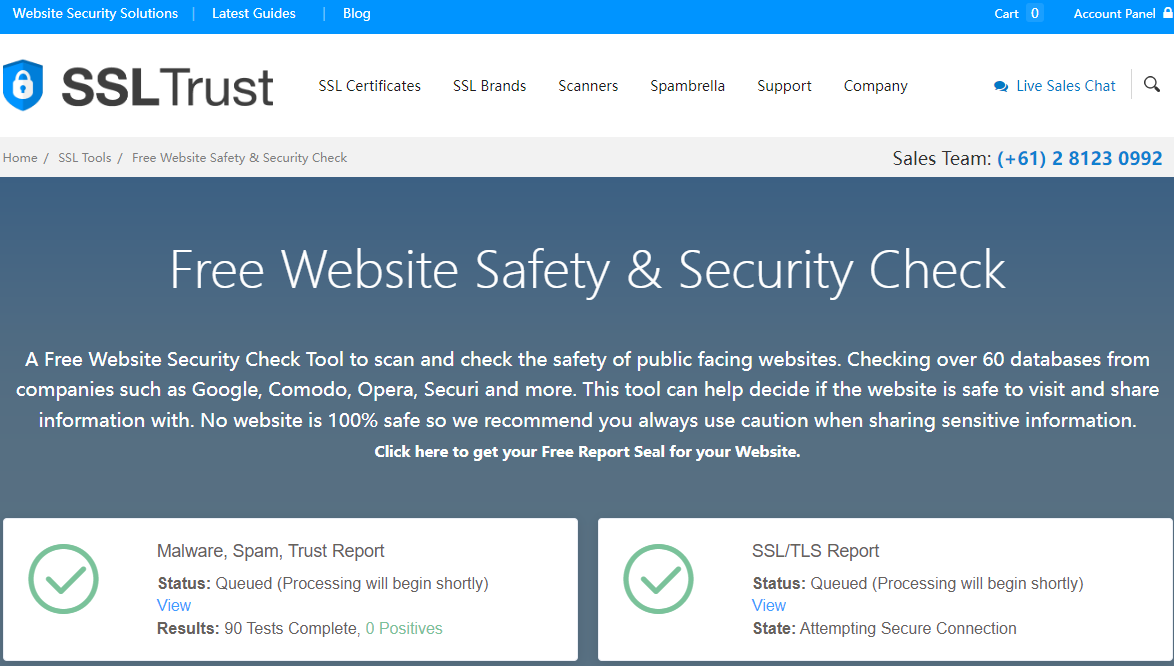Click the SSL/TLS report green checkmark icon
Image resolution: width=1174 pixels, height=666 pixels.
tap(658, 579)
